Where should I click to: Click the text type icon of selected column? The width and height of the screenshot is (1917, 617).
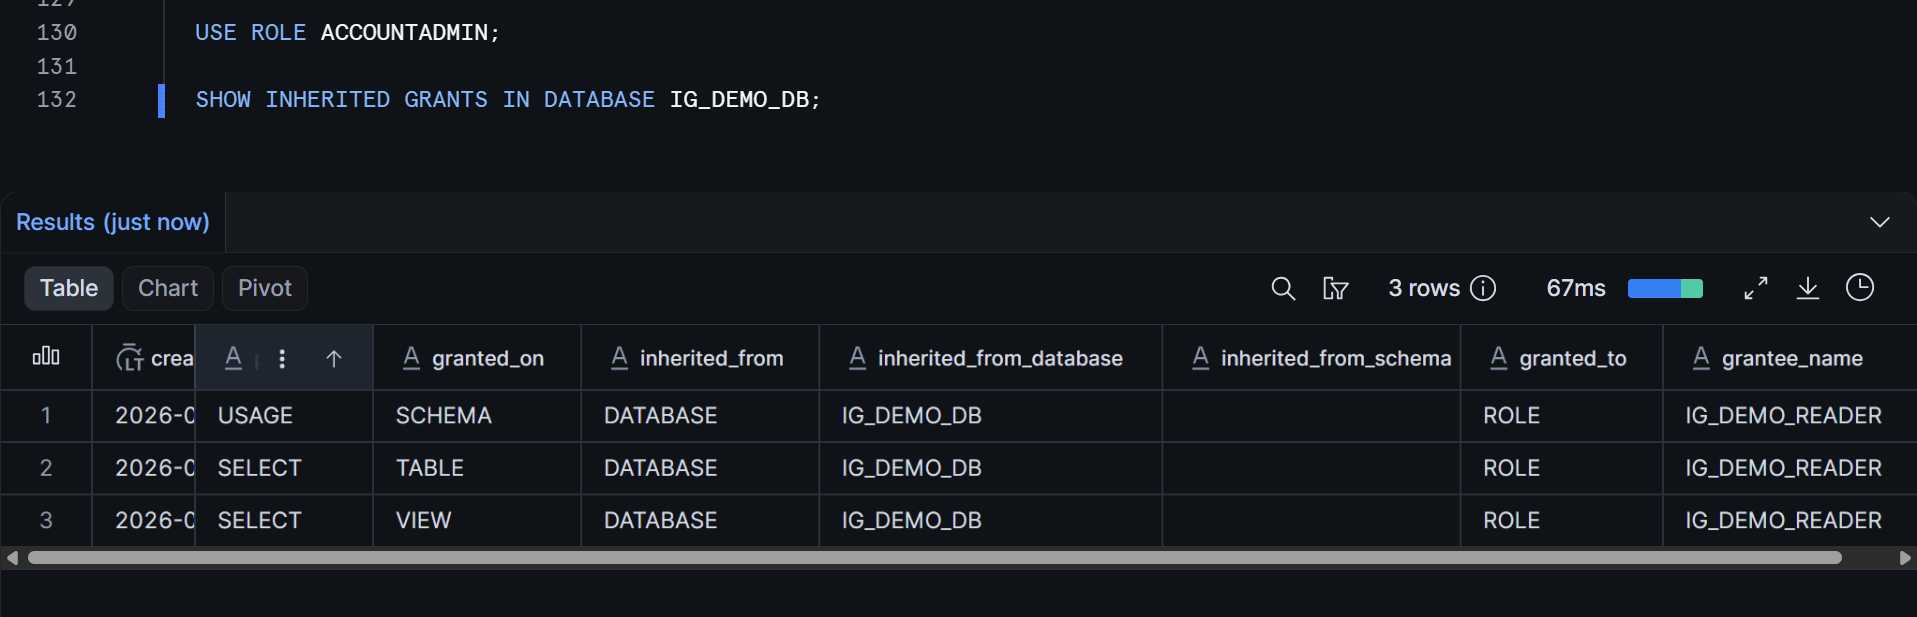click(233, 358)
